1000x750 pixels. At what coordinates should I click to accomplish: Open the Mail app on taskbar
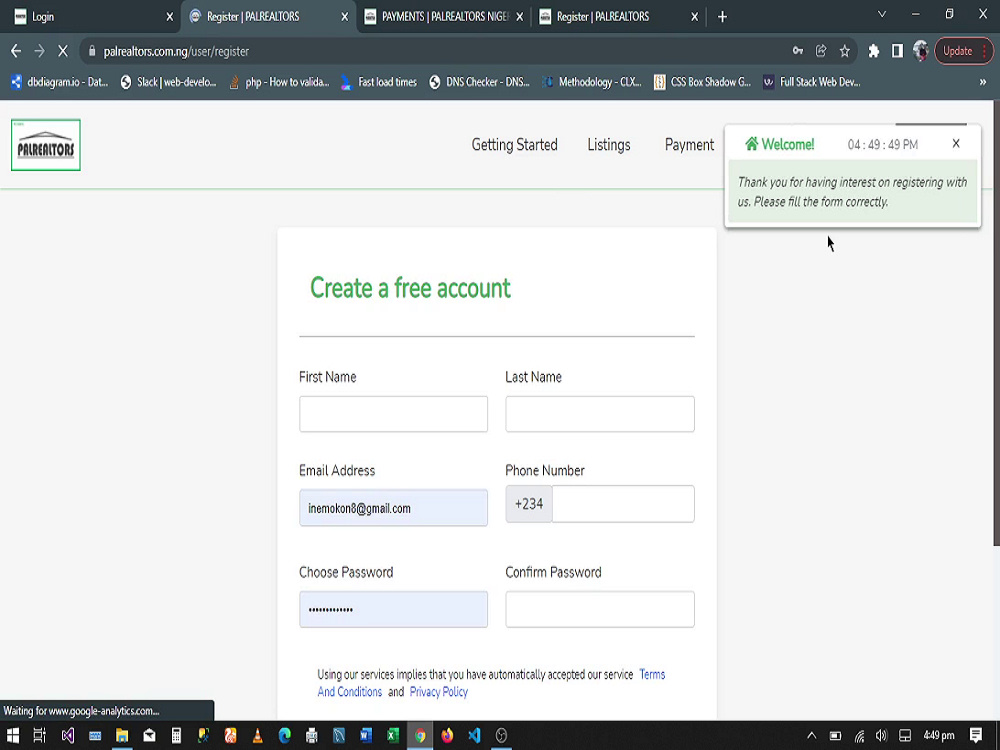[x=149, y=735]
